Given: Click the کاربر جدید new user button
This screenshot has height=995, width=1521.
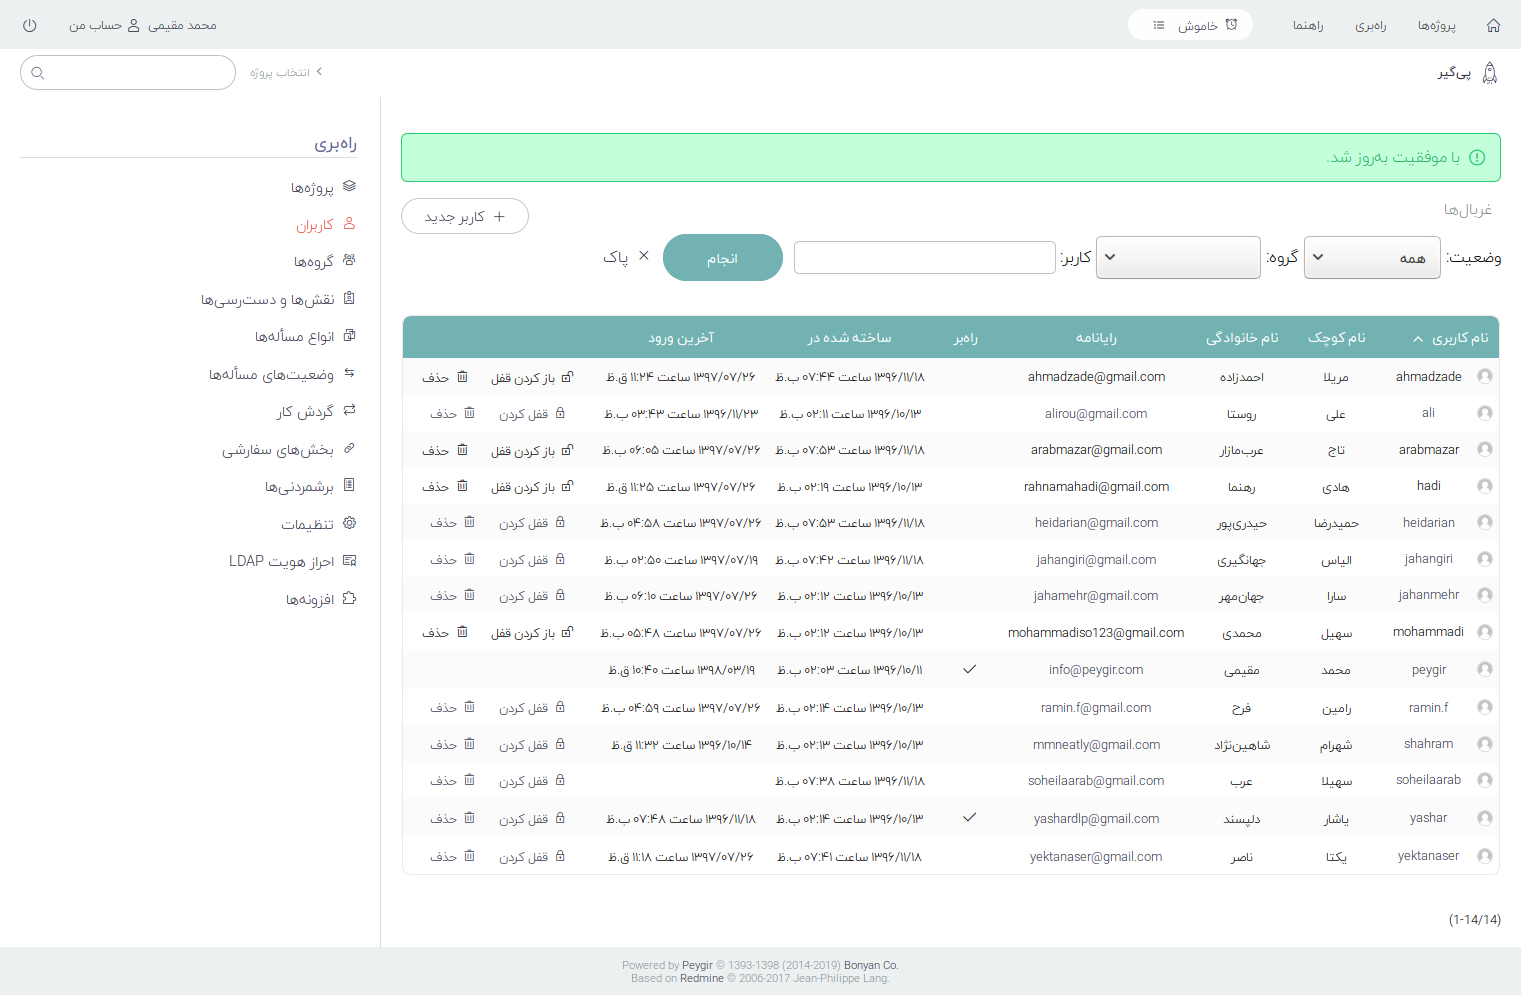Looking at the screenshot, I should coord(465,216).
